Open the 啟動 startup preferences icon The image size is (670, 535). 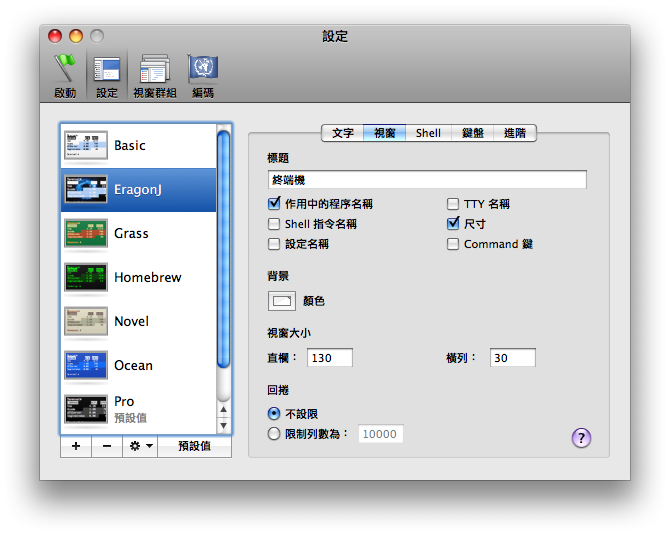click(x=65, y=75)
